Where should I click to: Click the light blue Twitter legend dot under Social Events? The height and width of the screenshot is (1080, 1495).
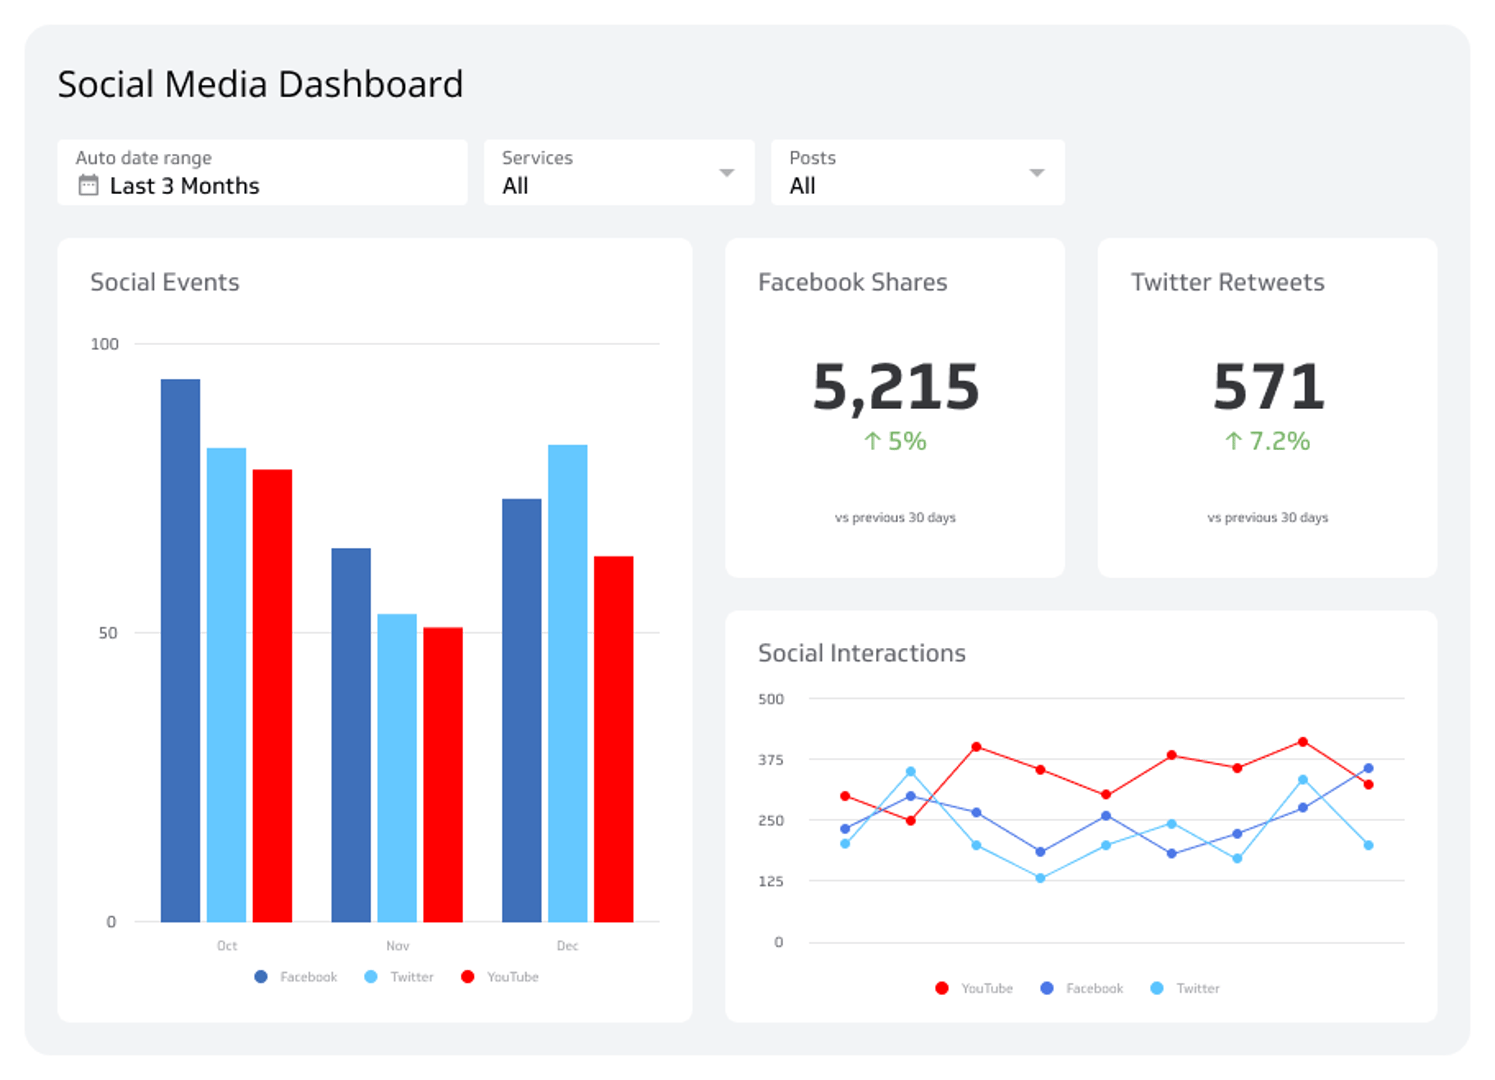[371, 976]
